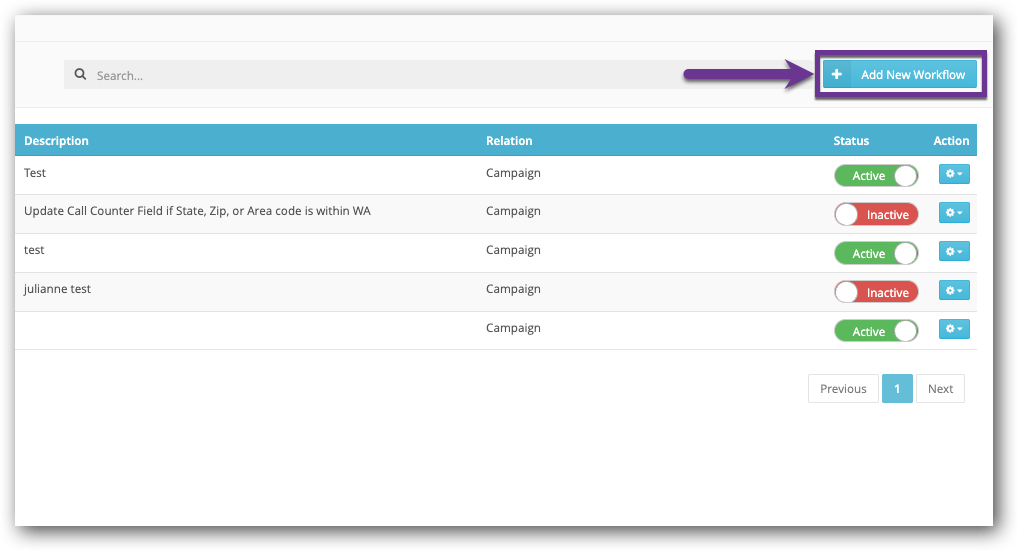The image size is (1018, 551).
Task: Open gear action menu for blank description row
Action: [x=954, y=329]
